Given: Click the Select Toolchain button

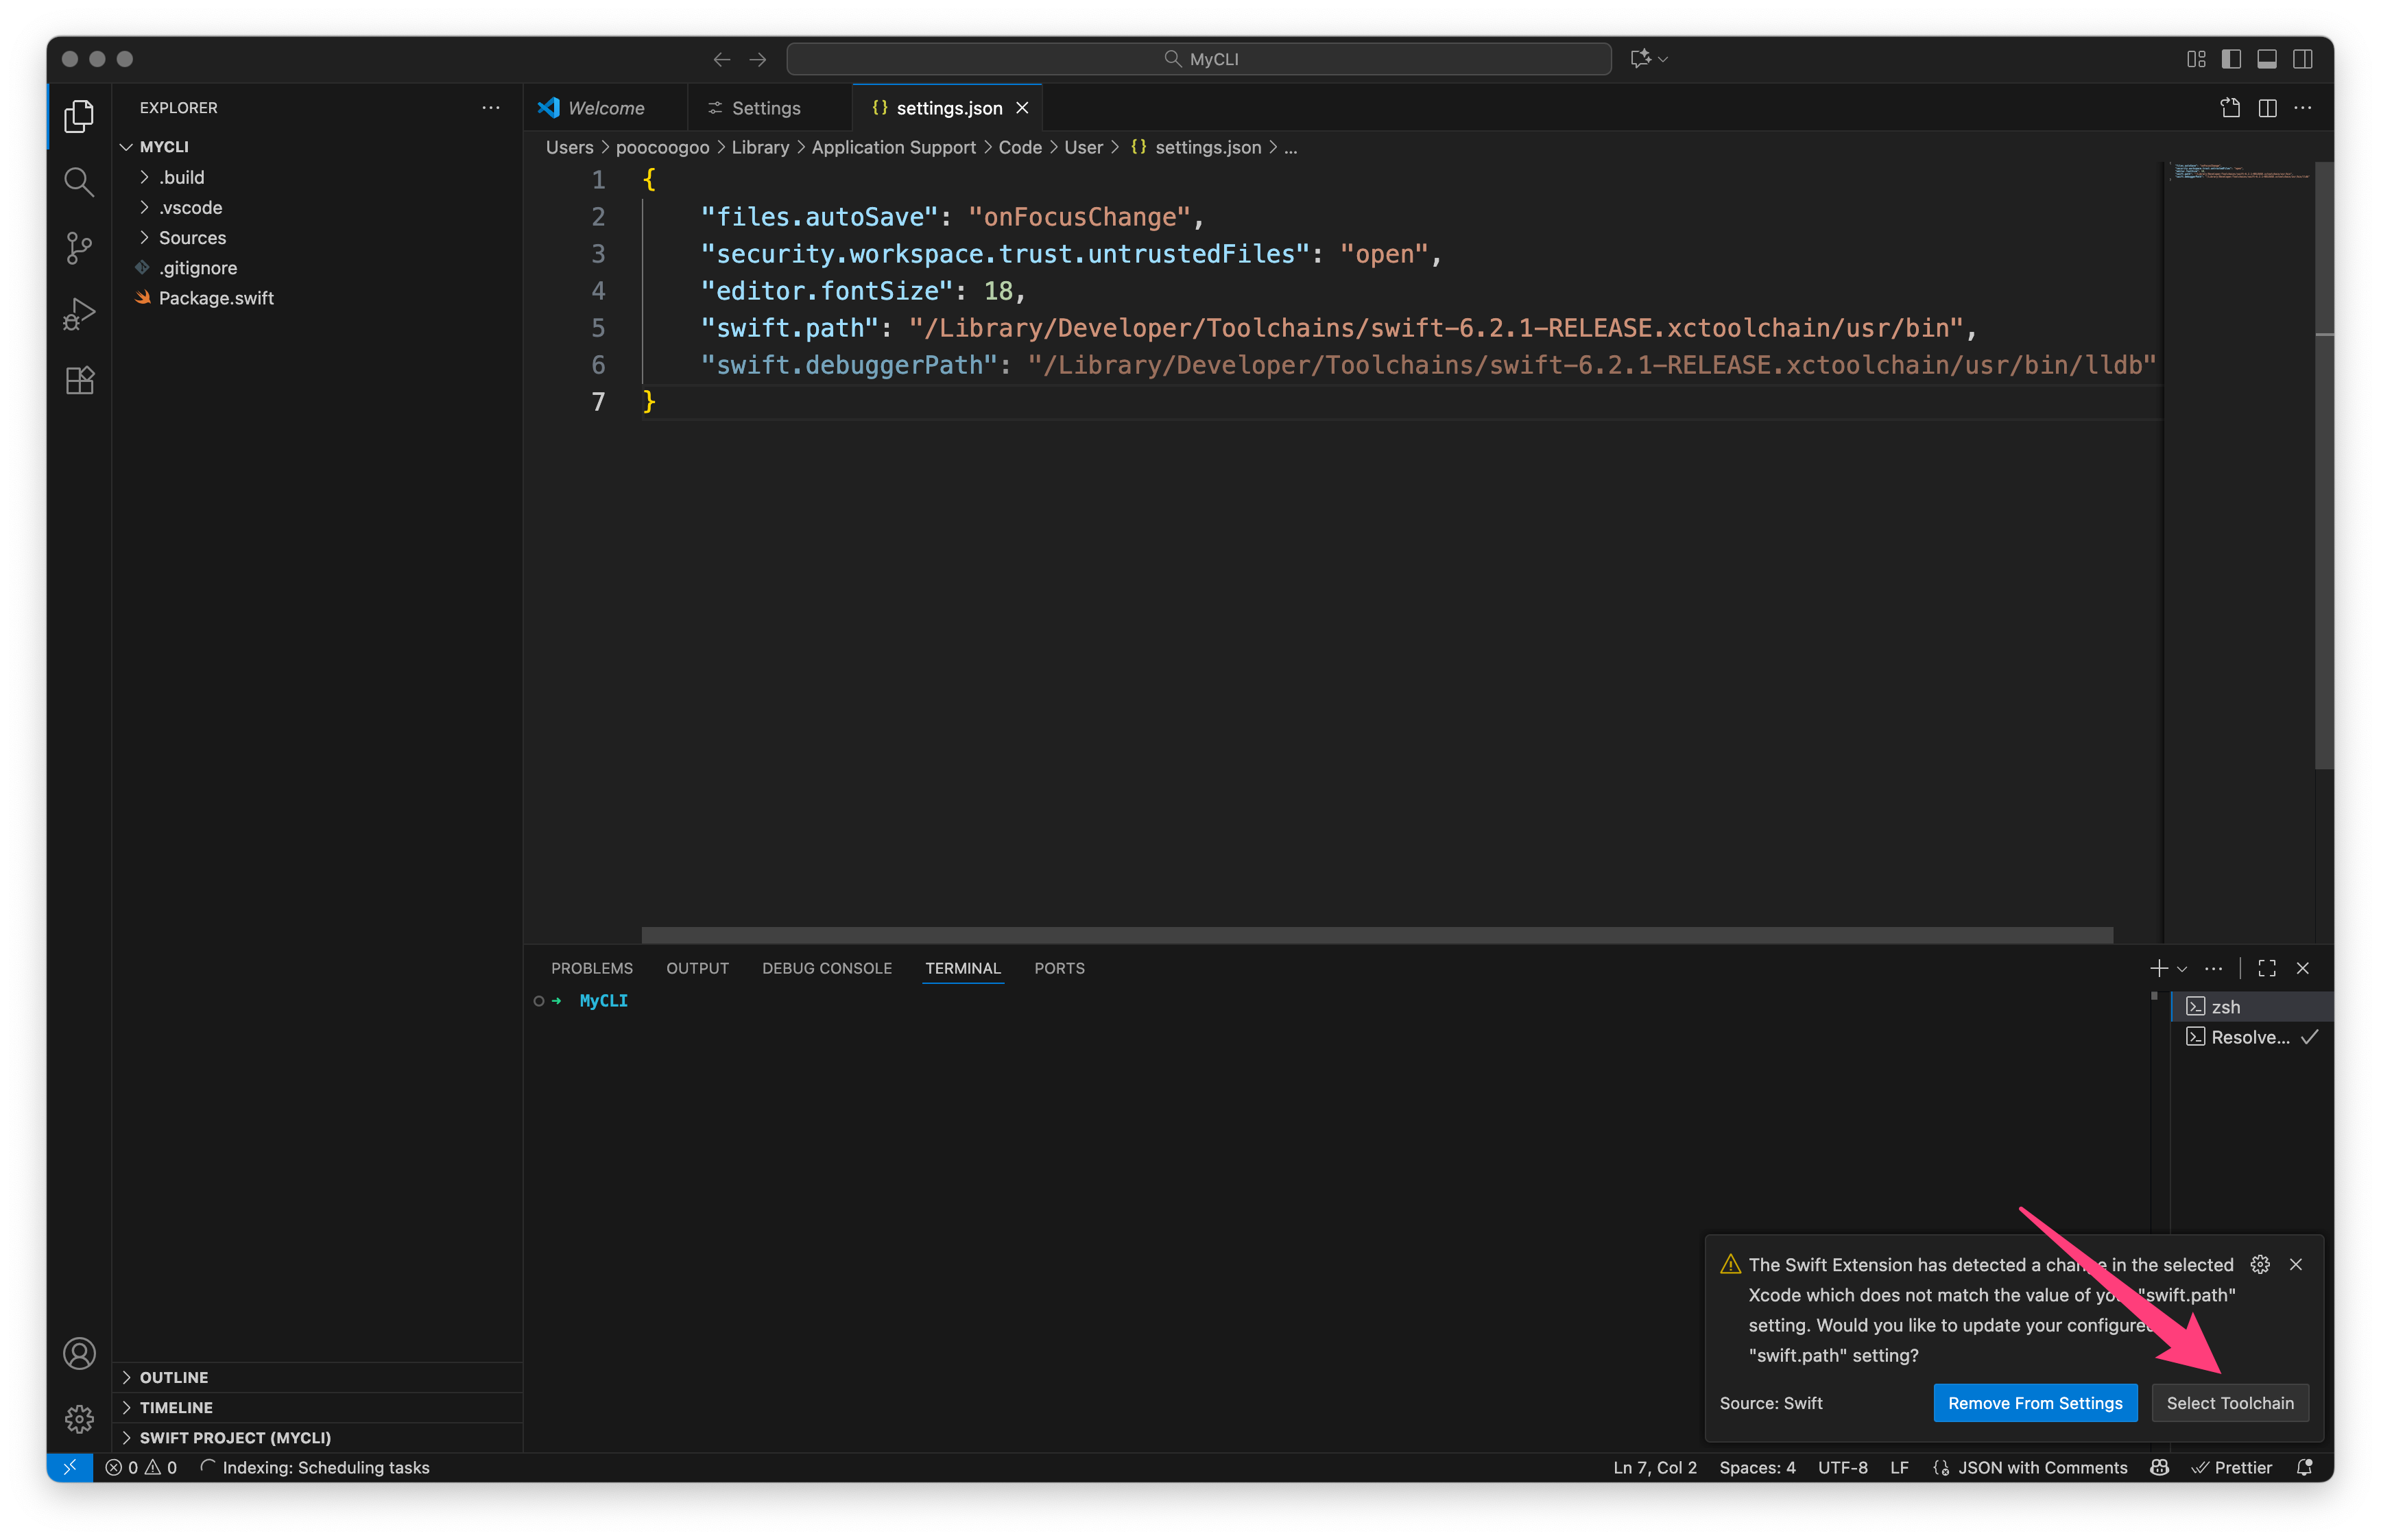Looking at the screenshot, I should [2229, 1403].
